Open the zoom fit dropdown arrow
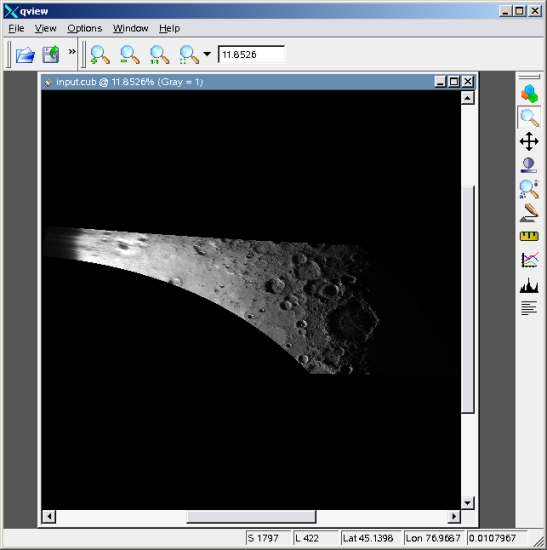 [207, 54]
